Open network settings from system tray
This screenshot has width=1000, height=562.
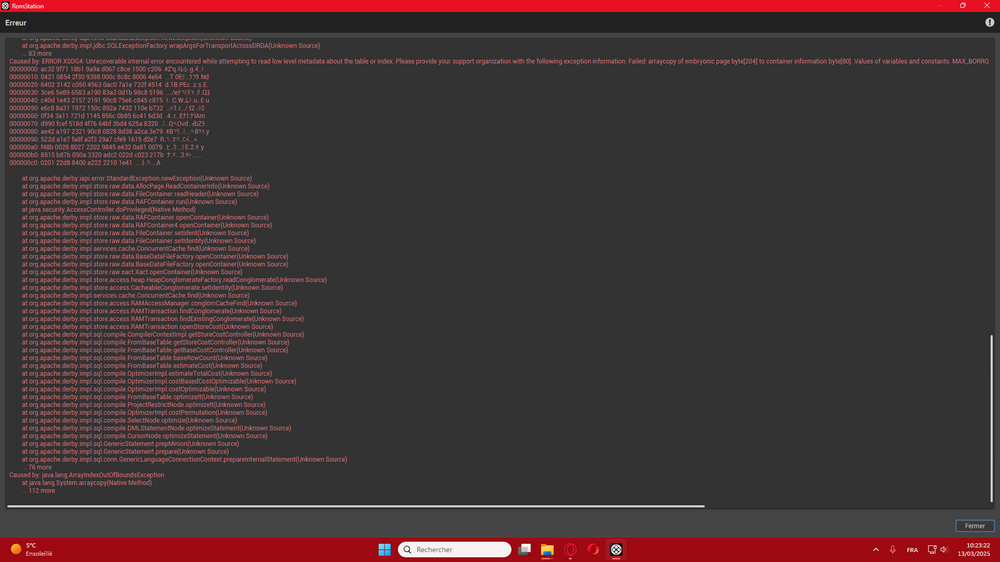(x=931, y=549)
